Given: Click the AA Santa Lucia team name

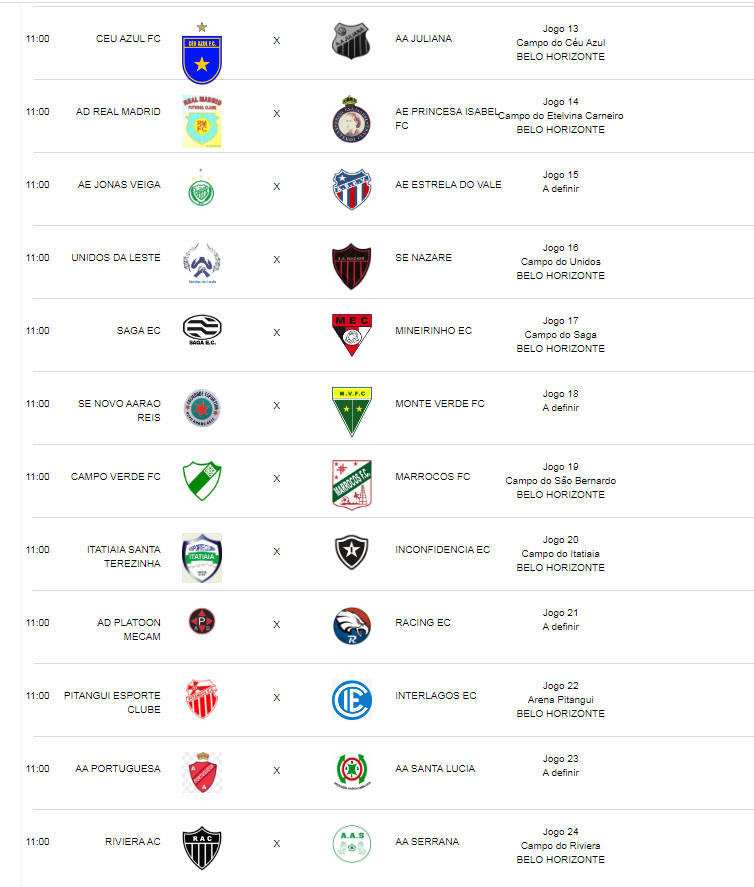Looking at the screenshot, I should point(435,768).
